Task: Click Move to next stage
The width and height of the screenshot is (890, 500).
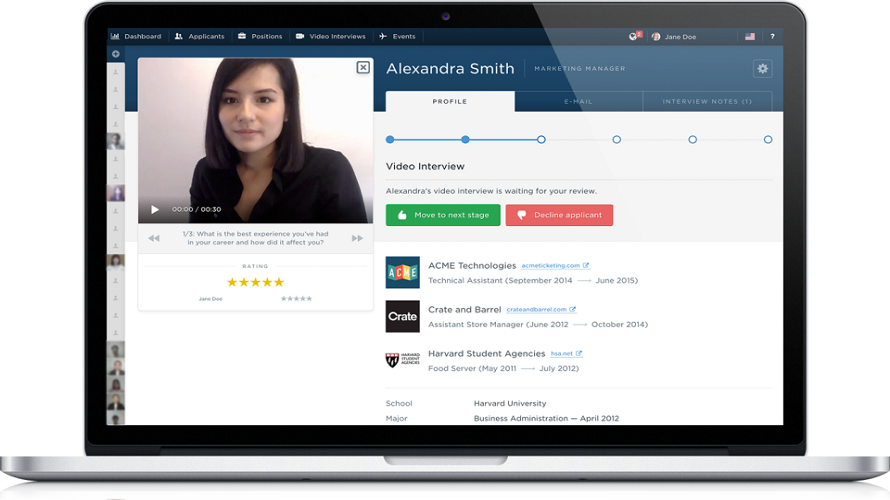Action: 443,215
